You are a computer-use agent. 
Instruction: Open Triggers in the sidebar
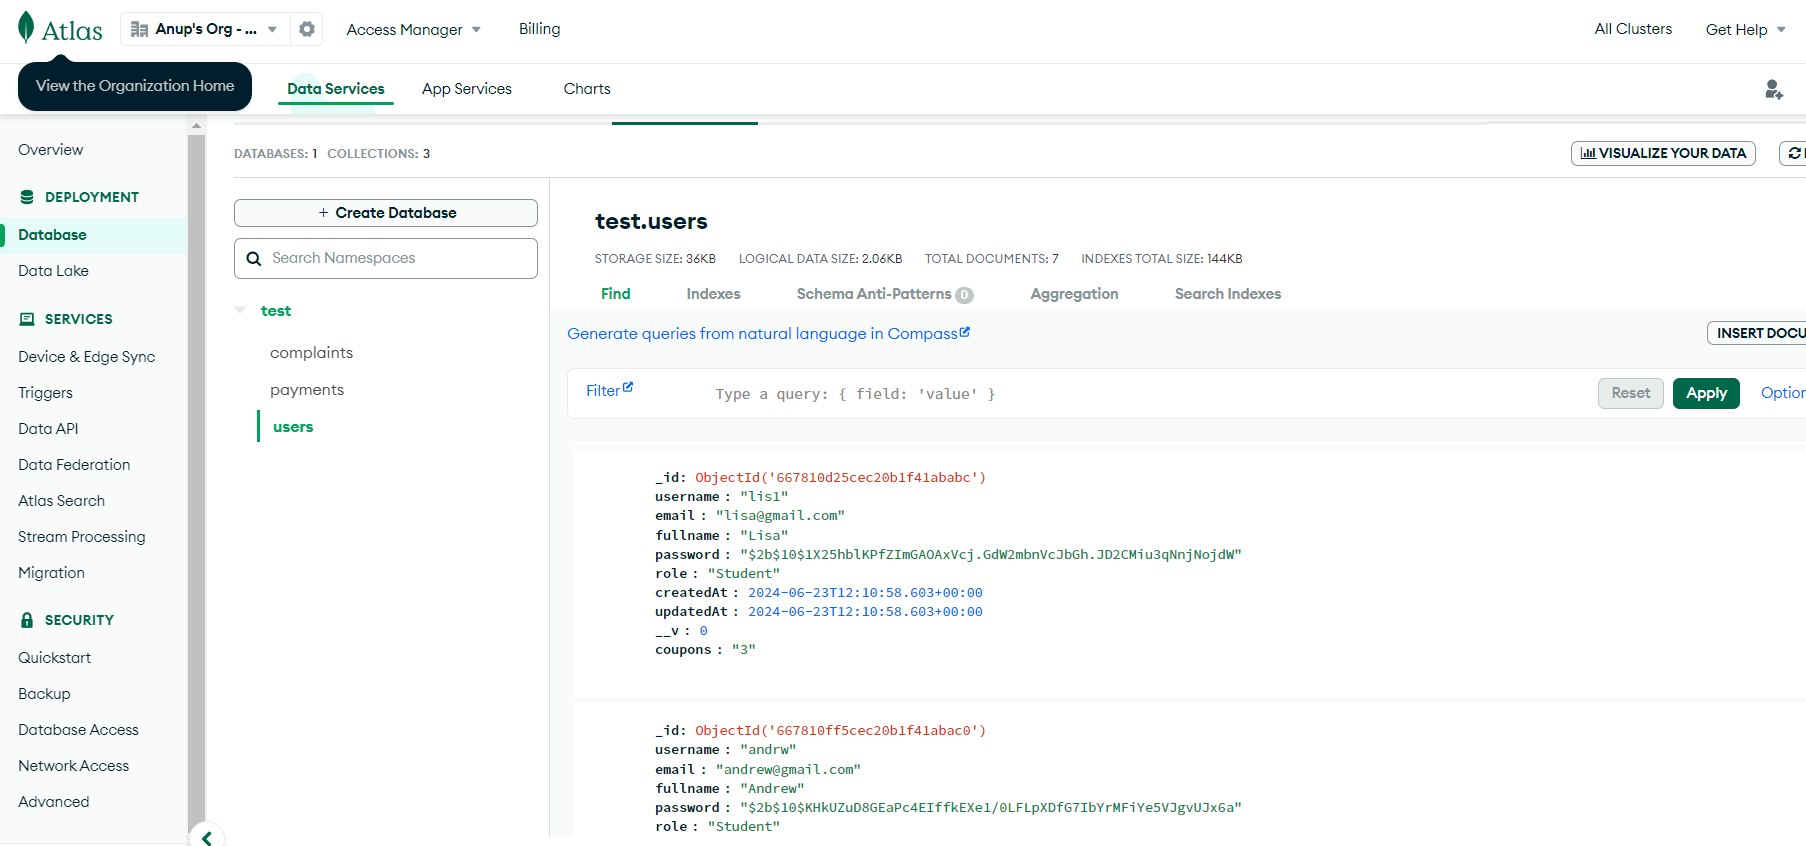[45, 393]
